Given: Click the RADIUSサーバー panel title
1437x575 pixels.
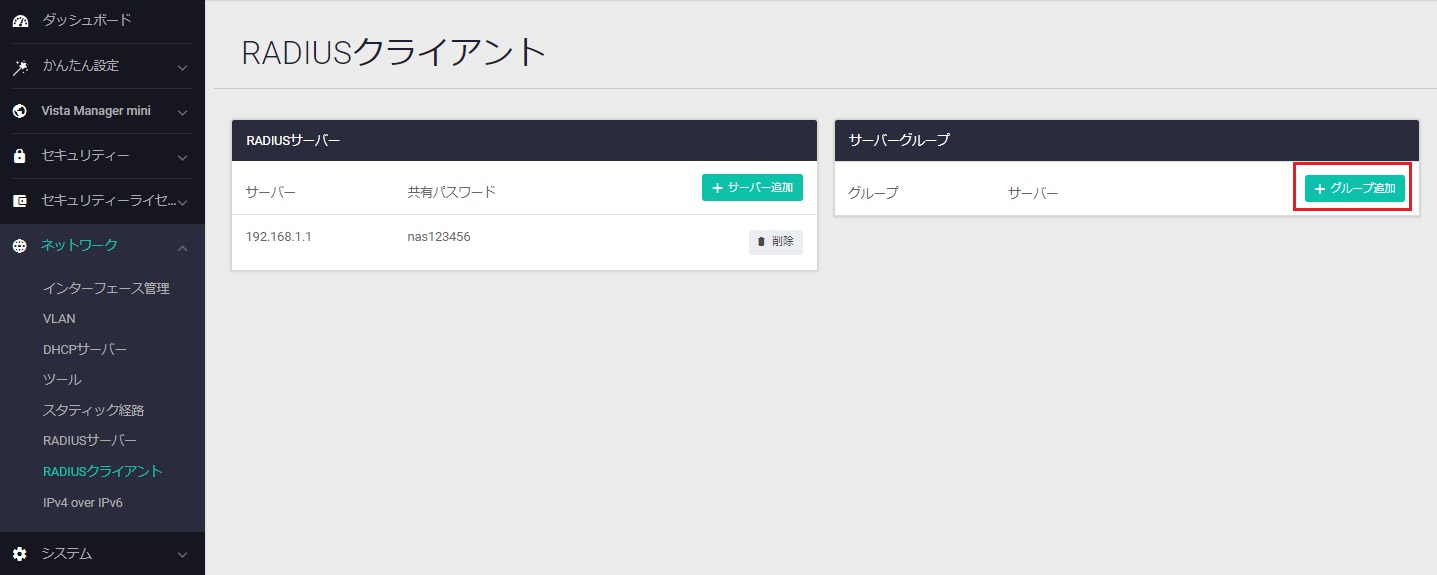Looking at the screenshot, I should click(293, 141).
